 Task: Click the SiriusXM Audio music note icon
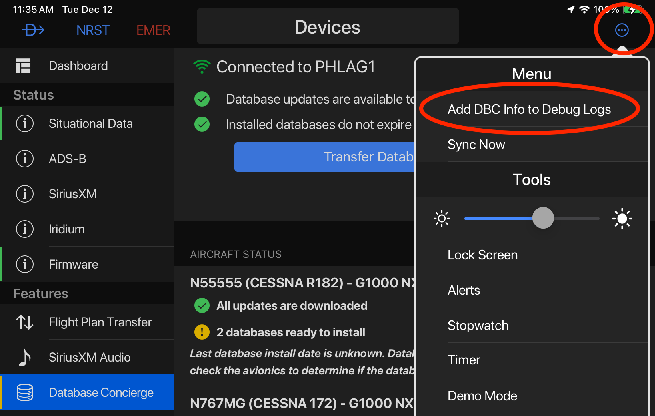[x=25, y=357]
